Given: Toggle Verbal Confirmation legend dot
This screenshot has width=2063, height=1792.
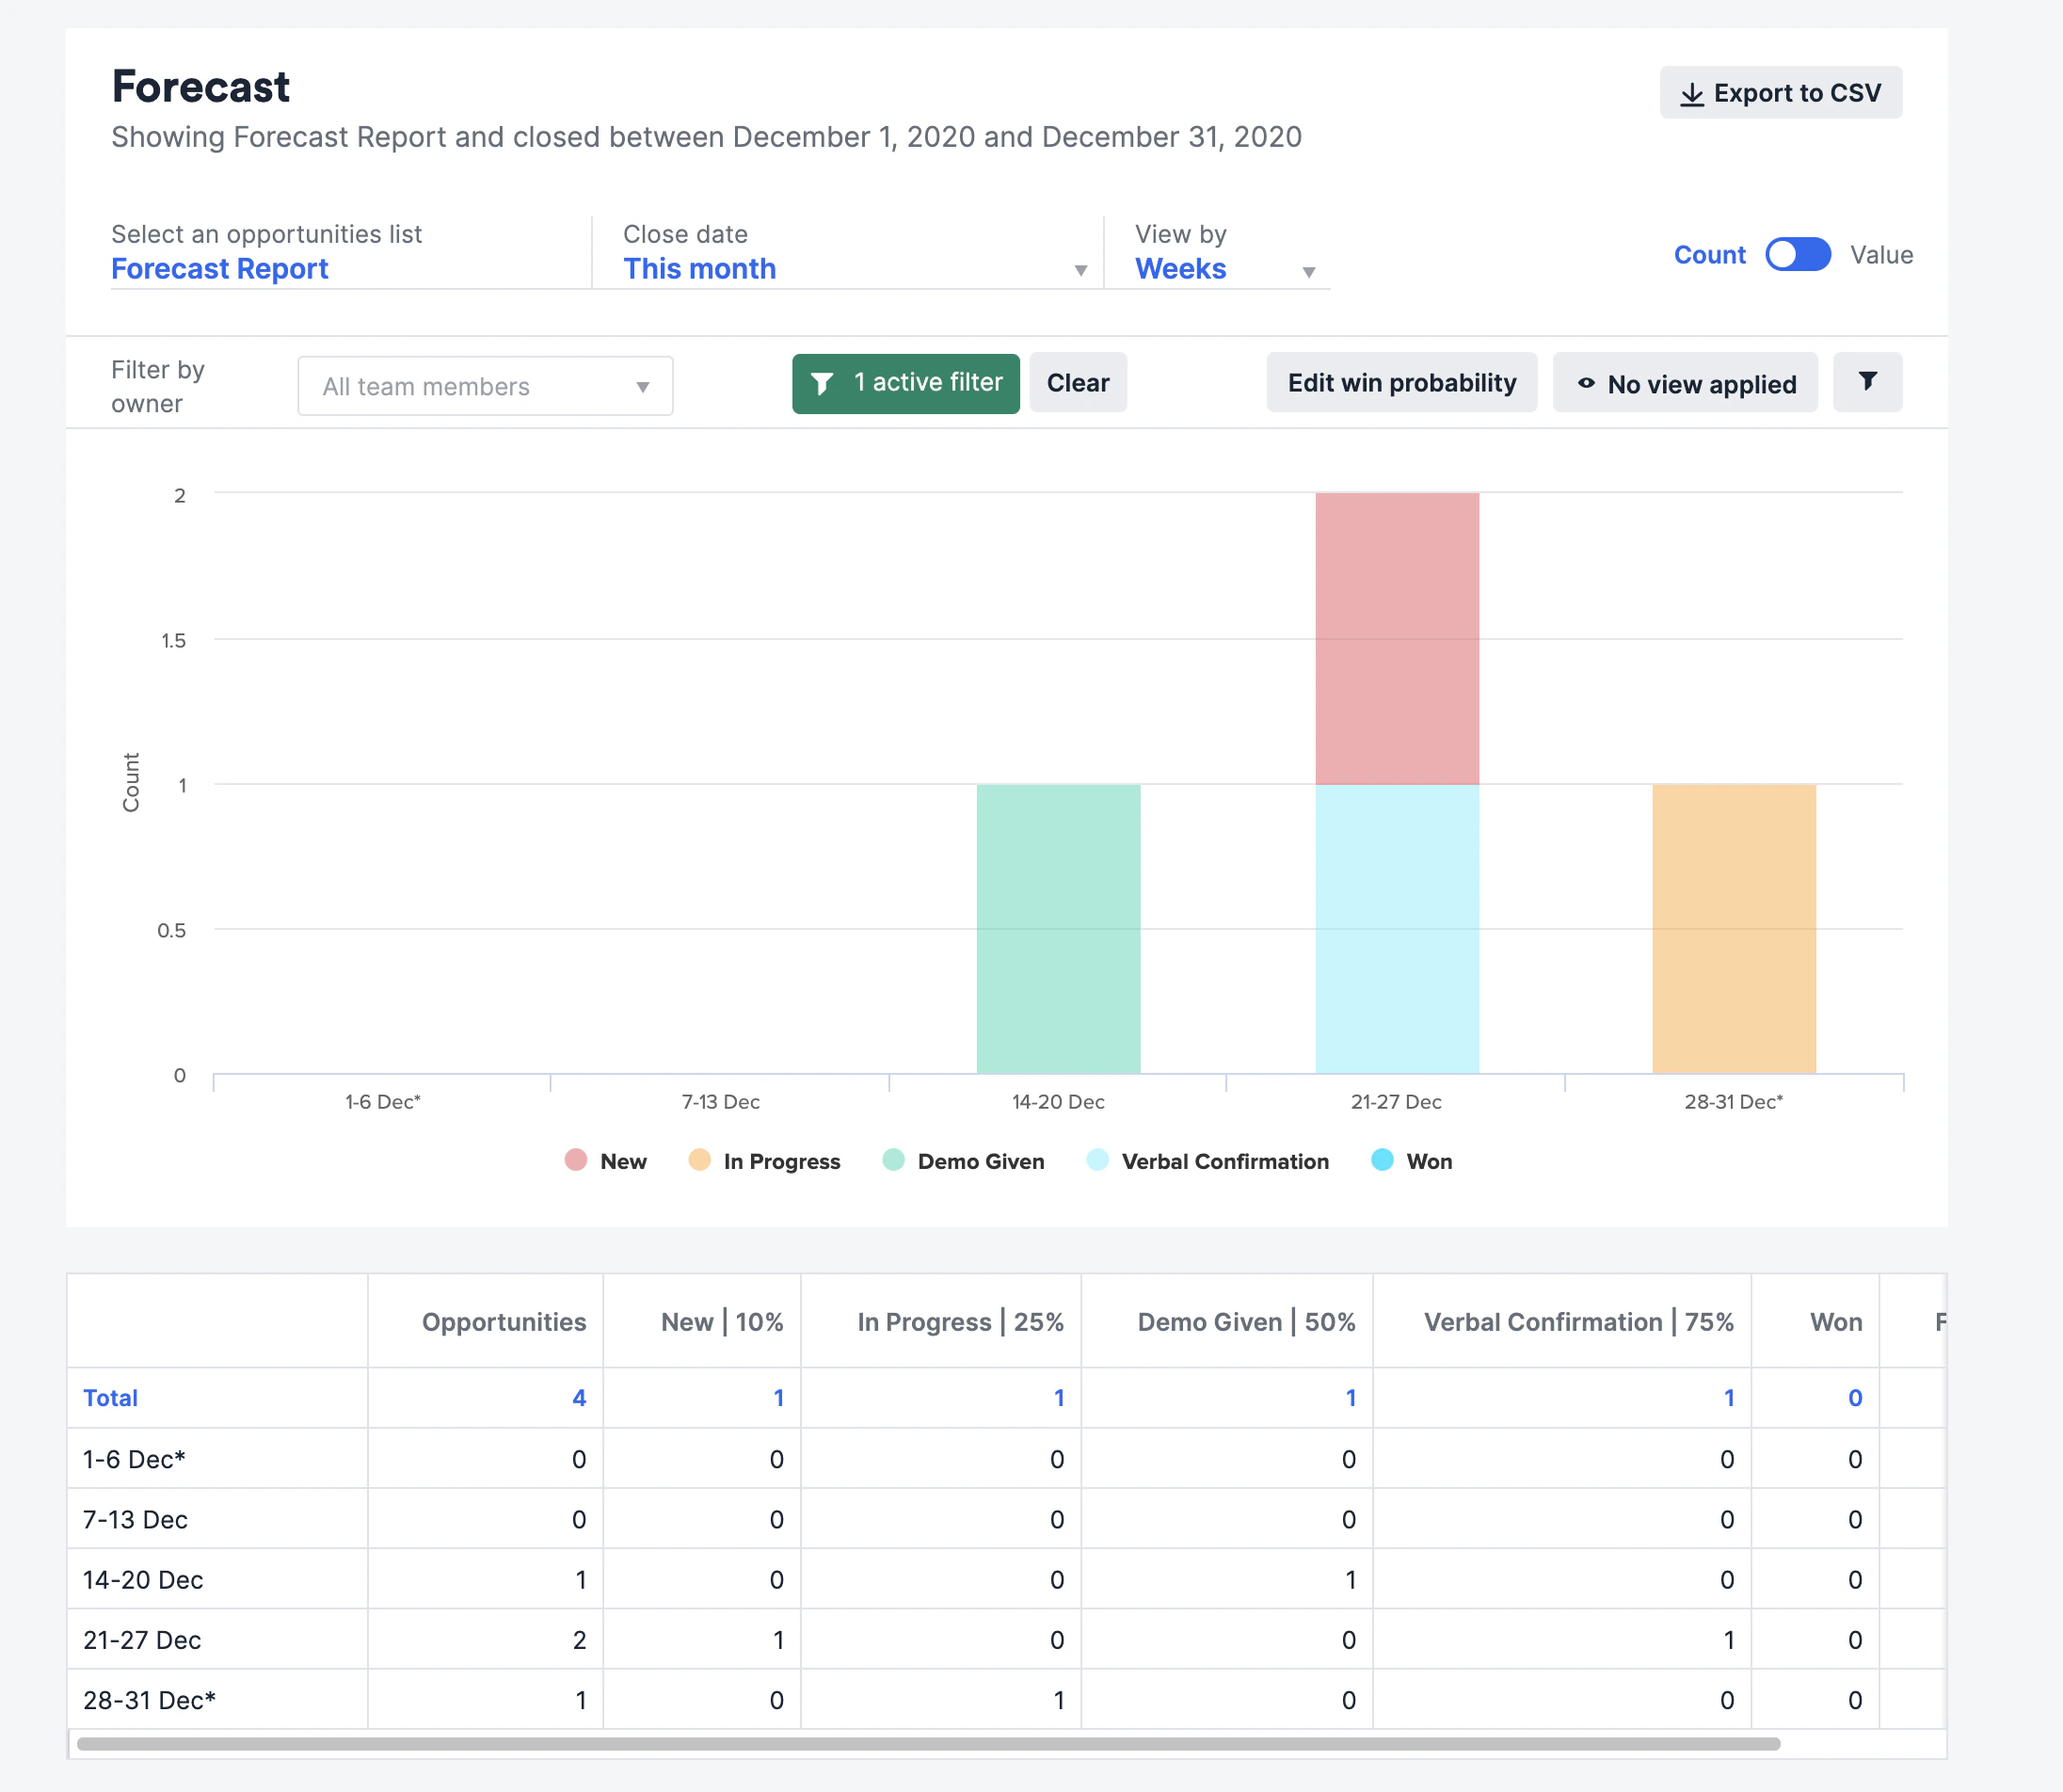Looking at the screenshot, I should (x=1097, y=1160).
